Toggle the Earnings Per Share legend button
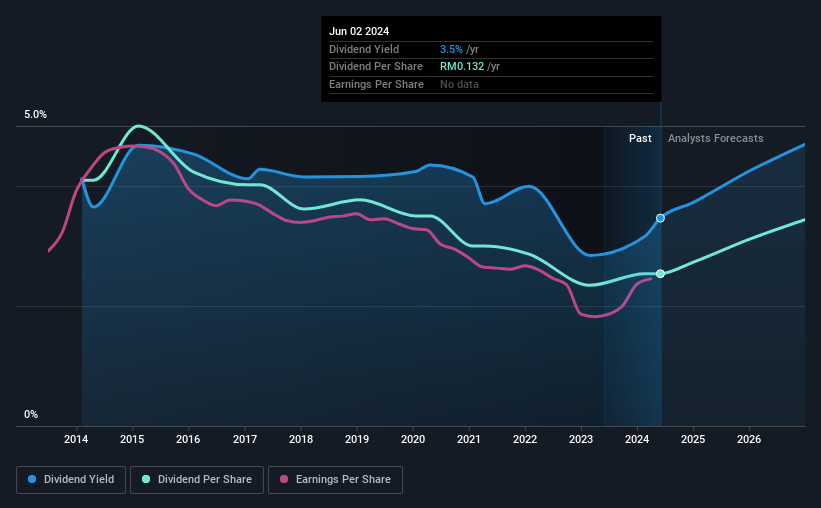 335,480
